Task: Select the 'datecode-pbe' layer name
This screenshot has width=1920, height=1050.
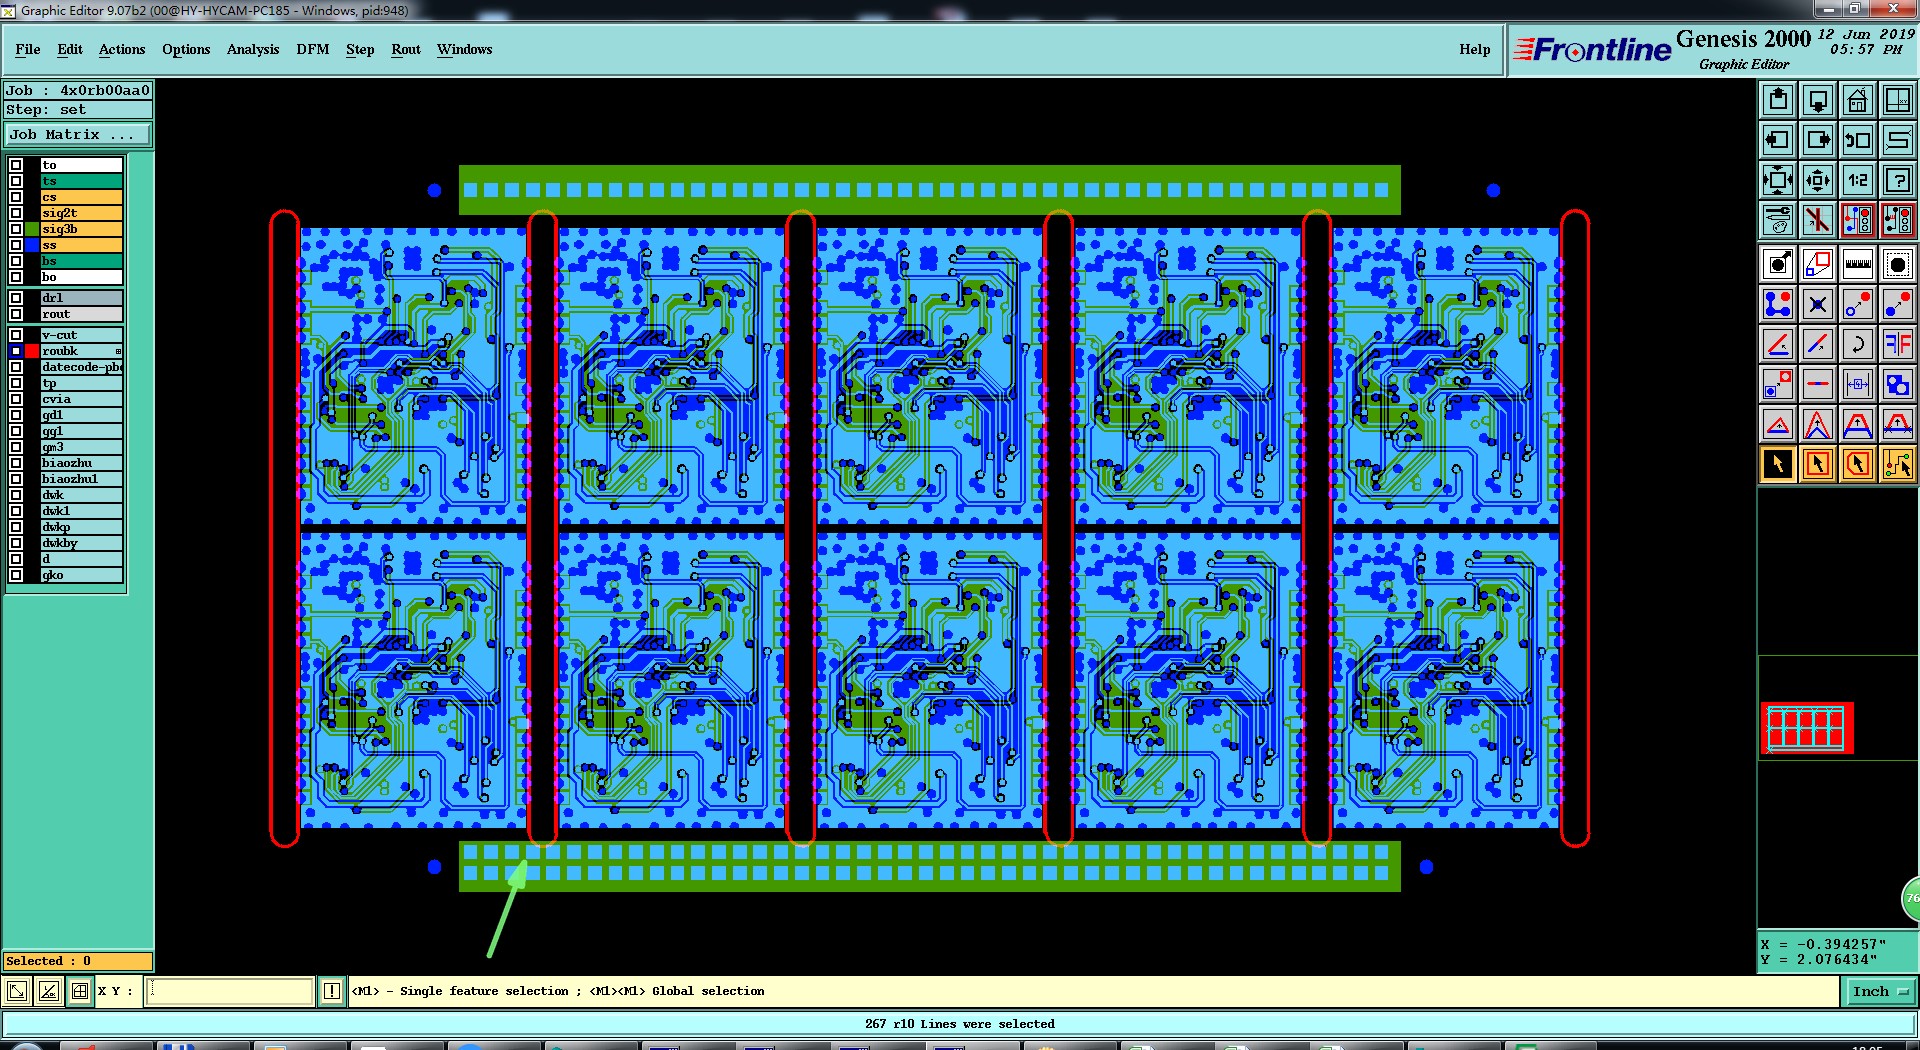Action: pyautogui.click(x=82, y=367)
